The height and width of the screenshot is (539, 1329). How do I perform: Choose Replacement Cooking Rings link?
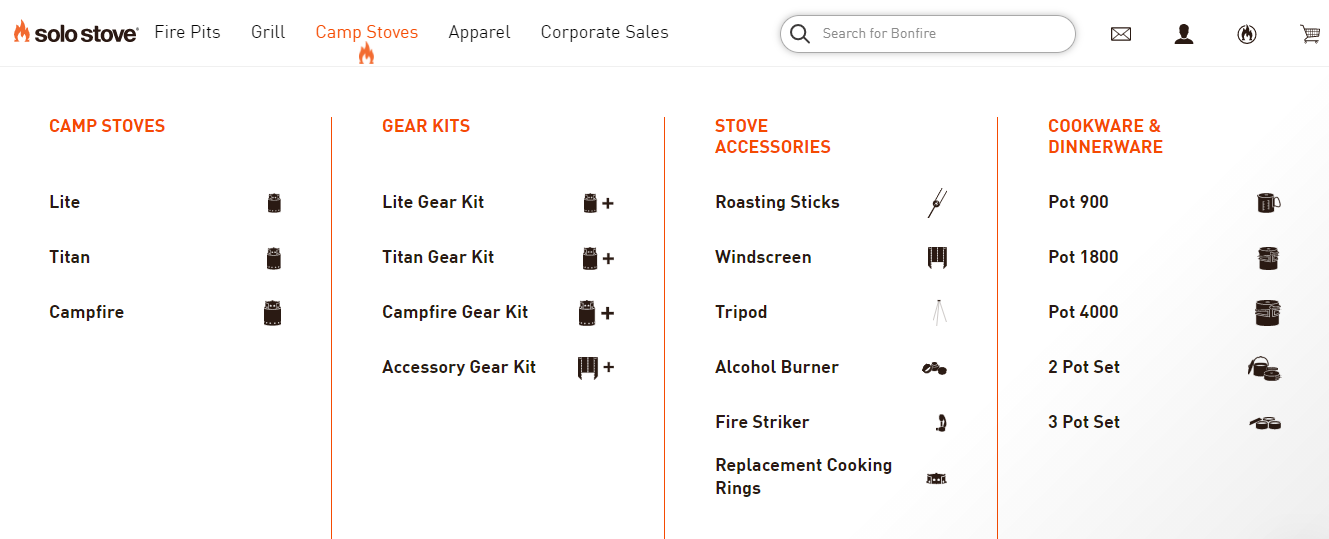(803, 476)
